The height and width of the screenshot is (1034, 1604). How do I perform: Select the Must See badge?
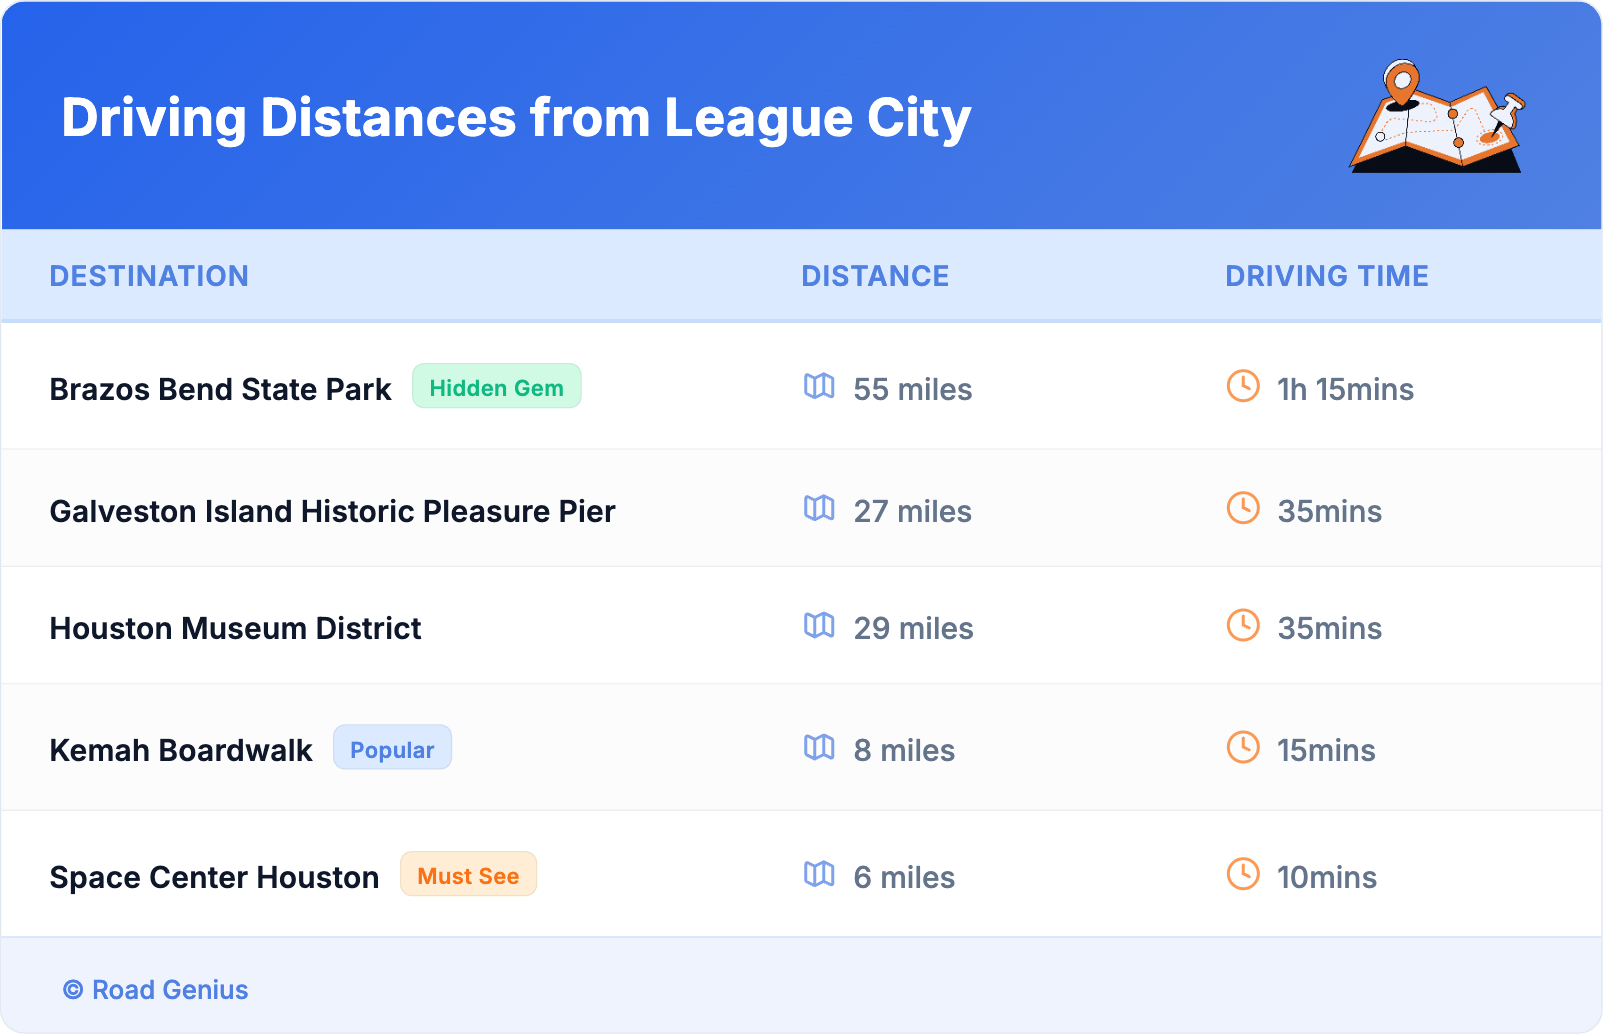click(x=468, y=875)
